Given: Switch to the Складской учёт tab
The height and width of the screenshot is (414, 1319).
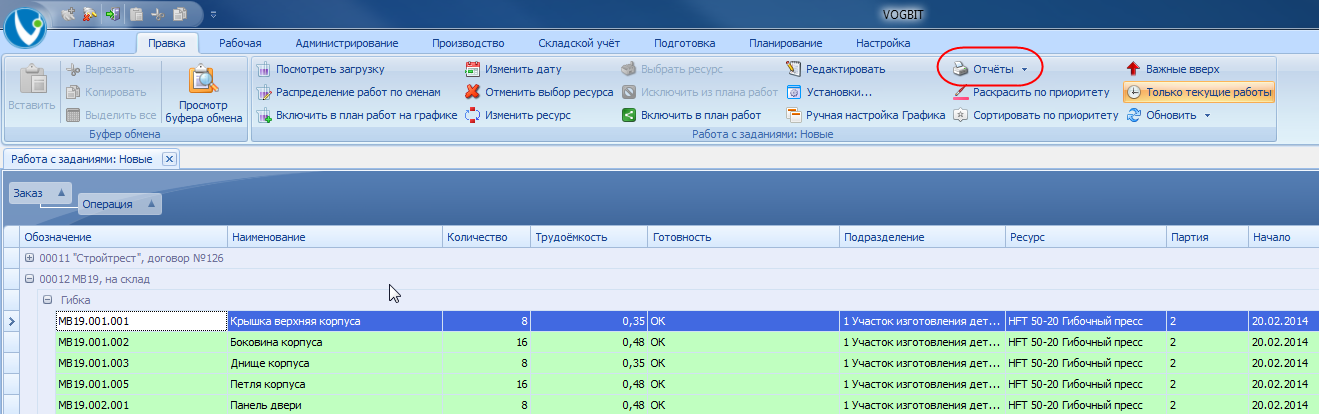Looking at the screenshot, I should [x=579, y=43].
